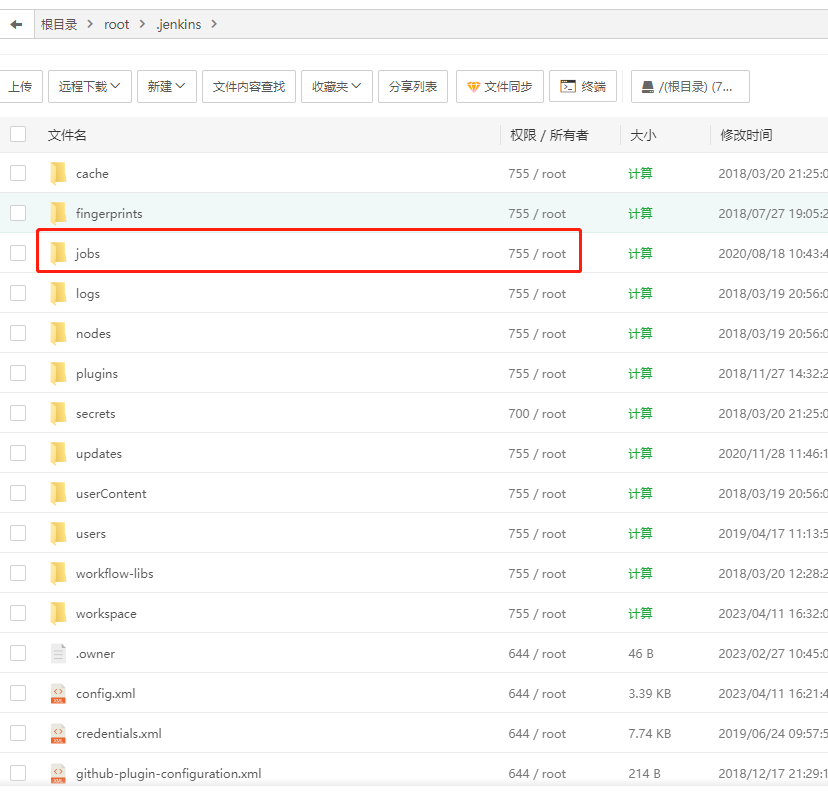Open the workflow-libs folder icon
The height and width of the screenshot is (795, 828).
pyautogui.click(x=58, y=573)
